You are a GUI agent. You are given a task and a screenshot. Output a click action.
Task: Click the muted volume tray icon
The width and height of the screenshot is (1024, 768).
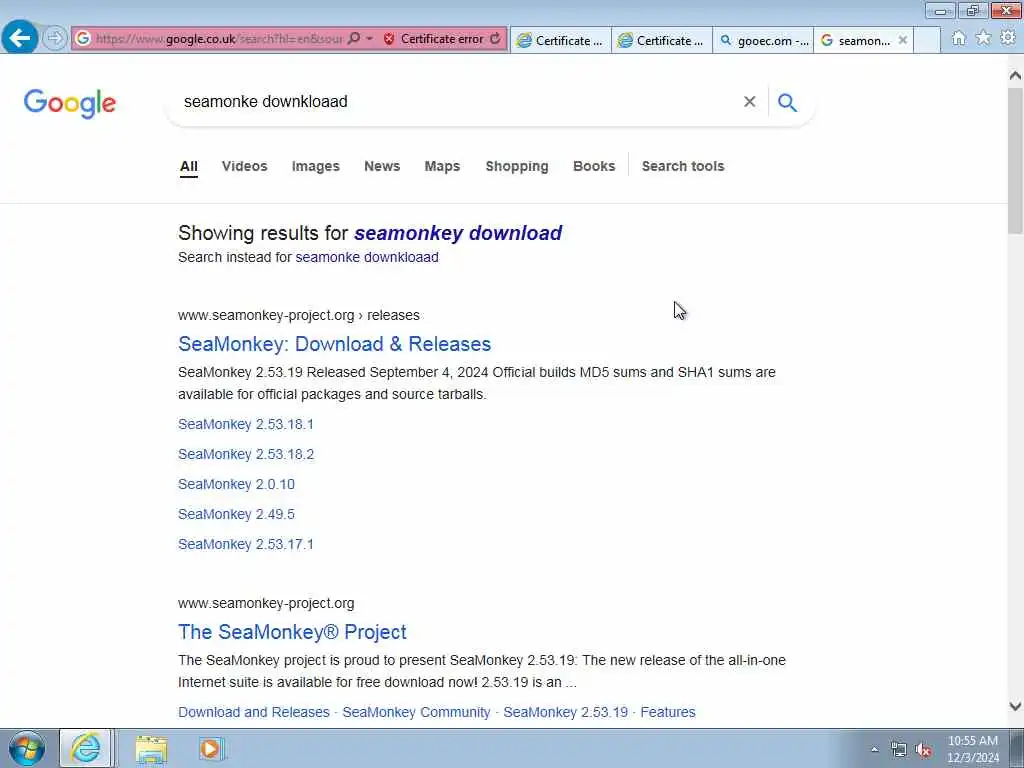pyautogui.click(x=923, y=750)
